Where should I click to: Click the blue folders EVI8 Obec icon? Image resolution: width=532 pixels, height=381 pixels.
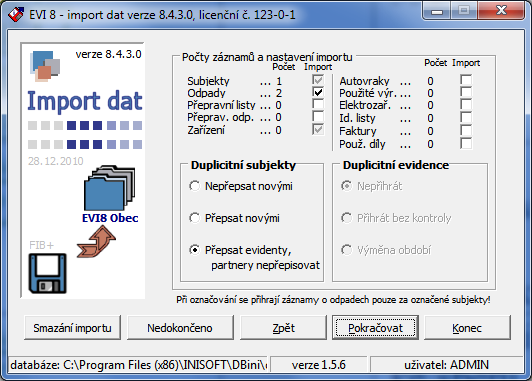109,188
